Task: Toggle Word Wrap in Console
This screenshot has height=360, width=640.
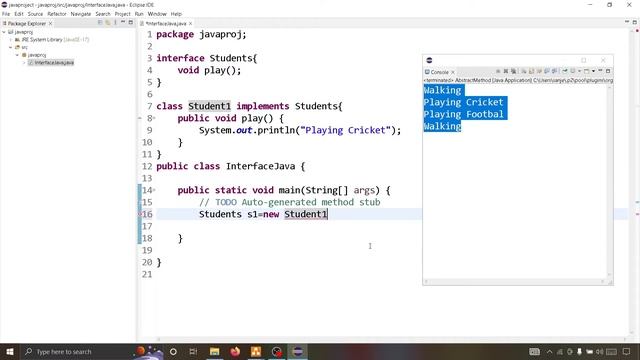Action: (539, 71)
